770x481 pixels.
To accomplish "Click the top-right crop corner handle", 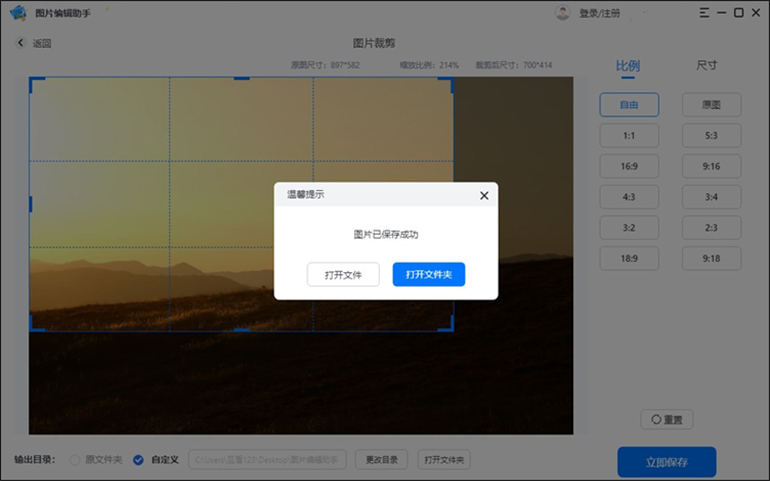I will coord(450,80).
